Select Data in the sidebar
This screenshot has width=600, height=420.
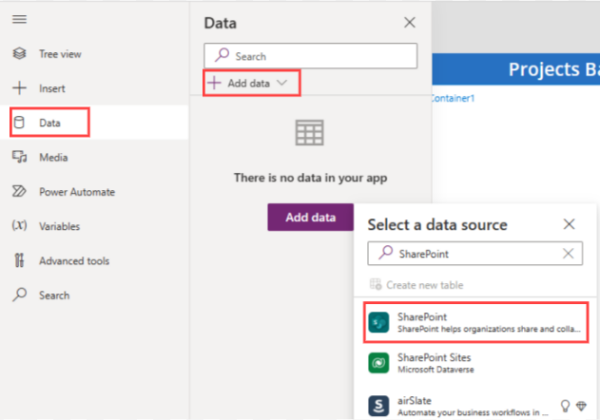point(94,122)
